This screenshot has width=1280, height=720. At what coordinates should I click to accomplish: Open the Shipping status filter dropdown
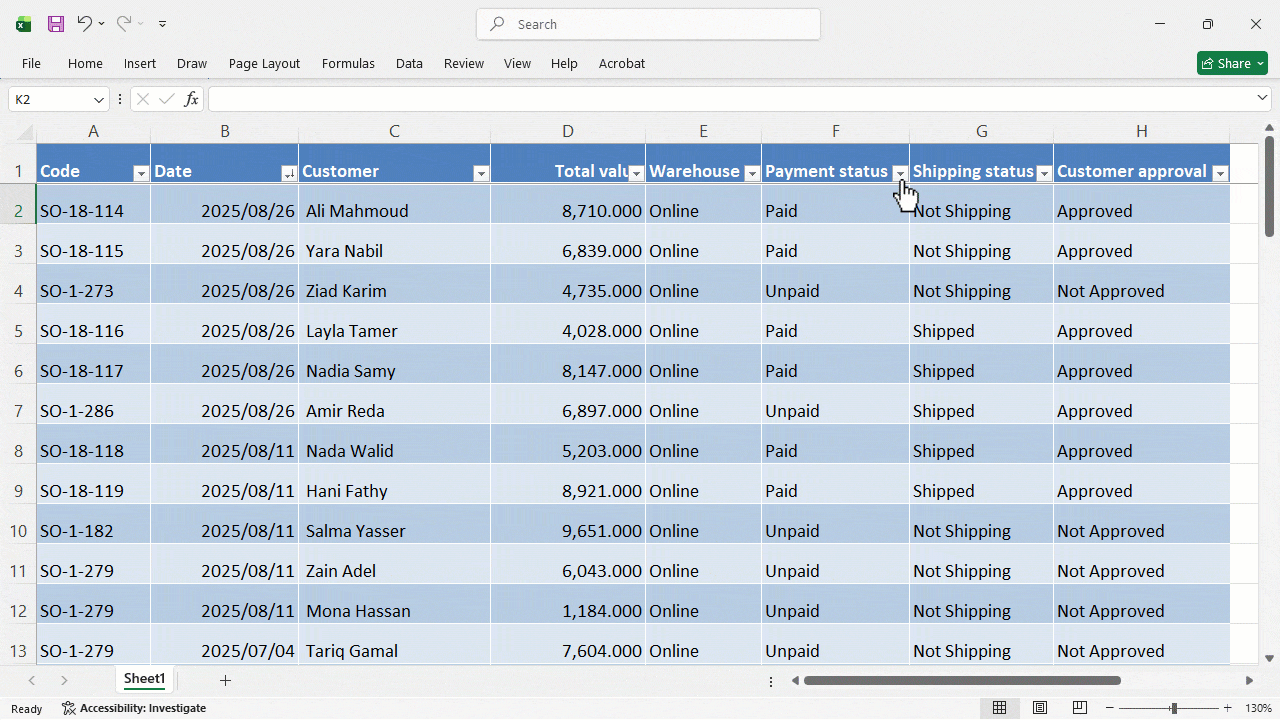(1044, 173)
